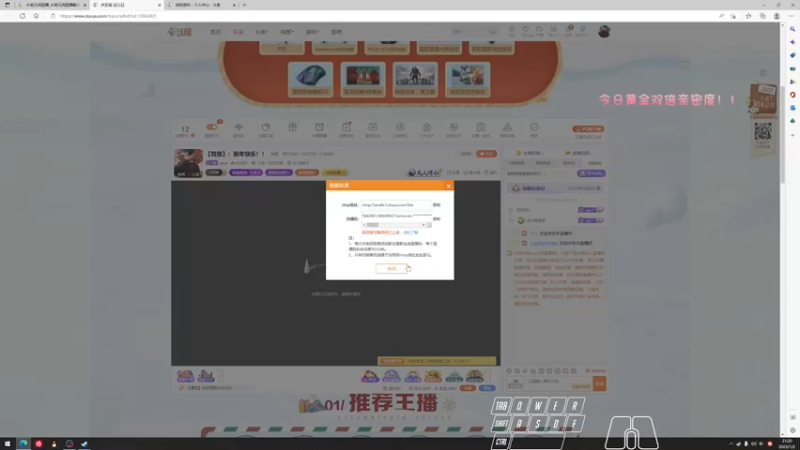Click the stream key text field
Image resolution: width=800 pixels, height=450 pixels.
[x=396, y=217]
